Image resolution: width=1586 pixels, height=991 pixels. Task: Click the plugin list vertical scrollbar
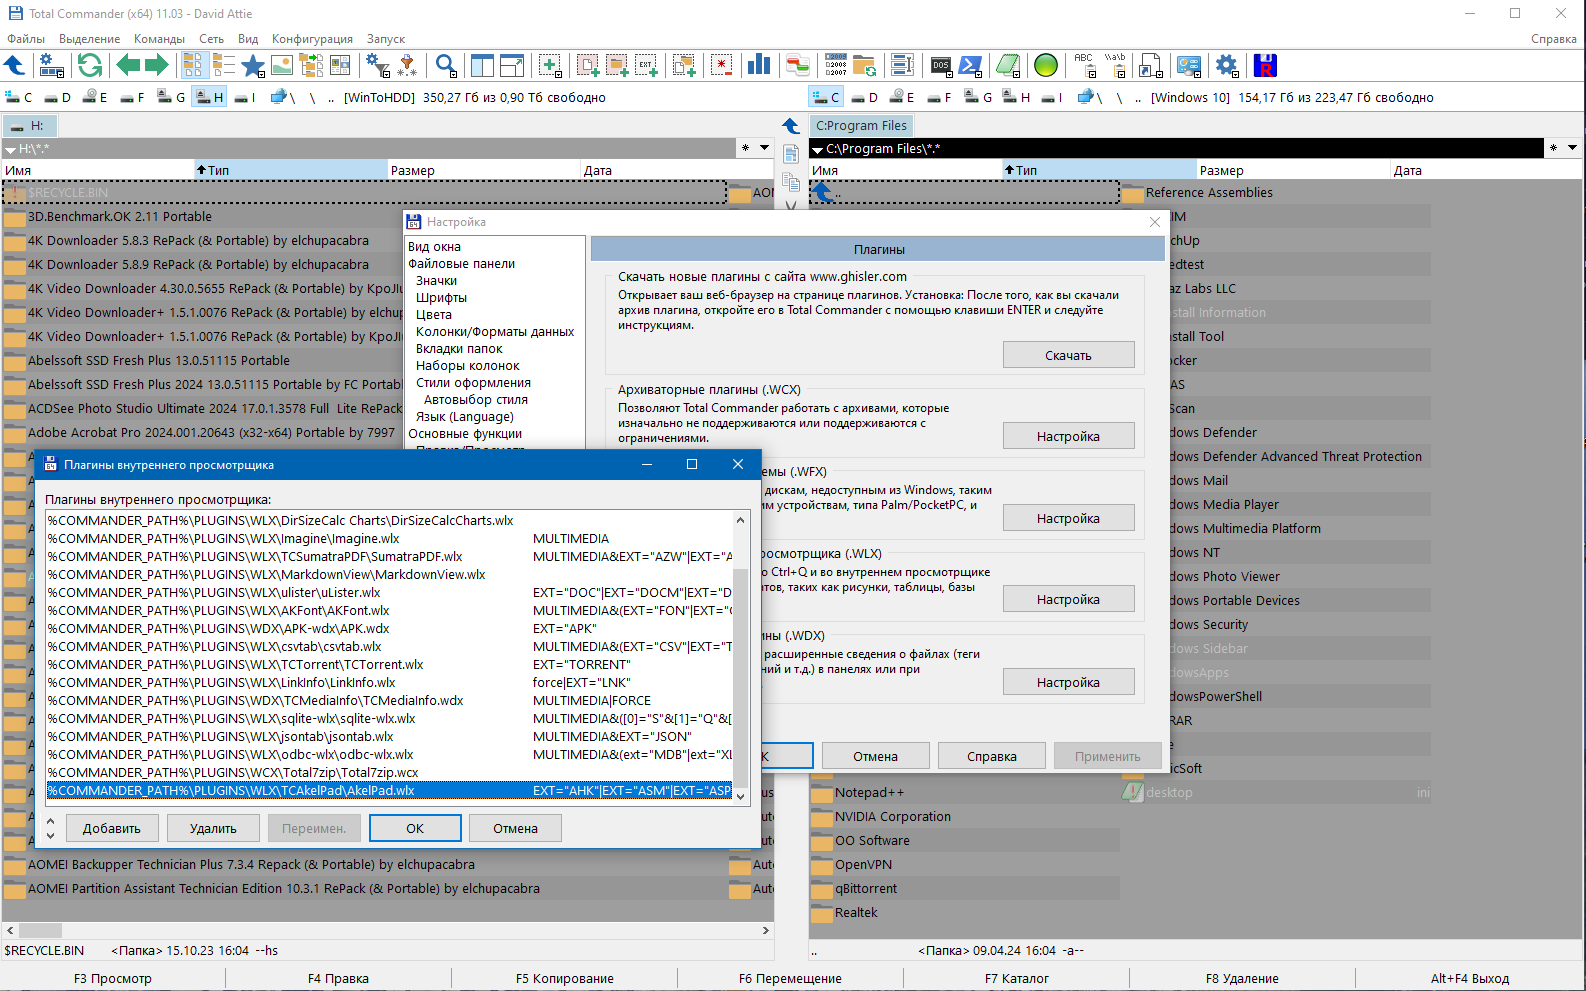[740, 657]
